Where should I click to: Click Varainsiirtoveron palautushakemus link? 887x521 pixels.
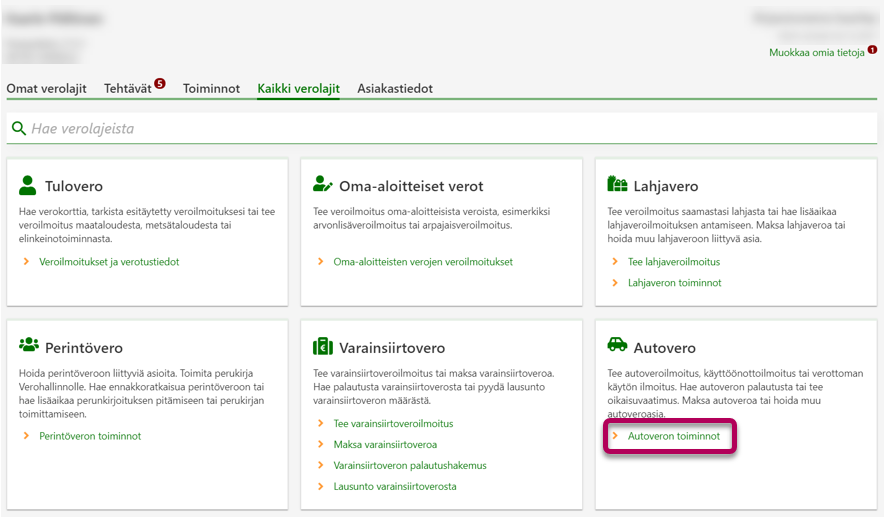(x=410, y=466)
